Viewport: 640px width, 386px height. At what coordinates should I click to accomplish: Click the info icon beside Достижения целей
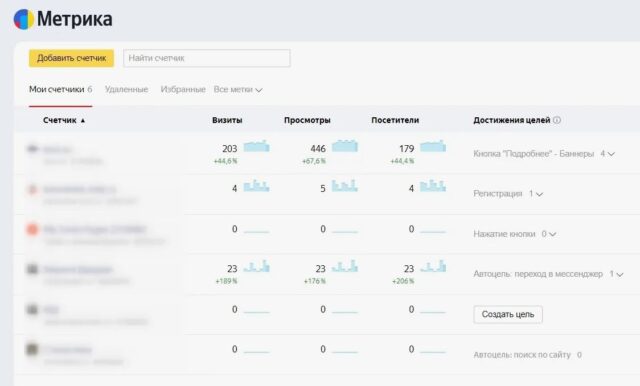(x=557, y=120)
